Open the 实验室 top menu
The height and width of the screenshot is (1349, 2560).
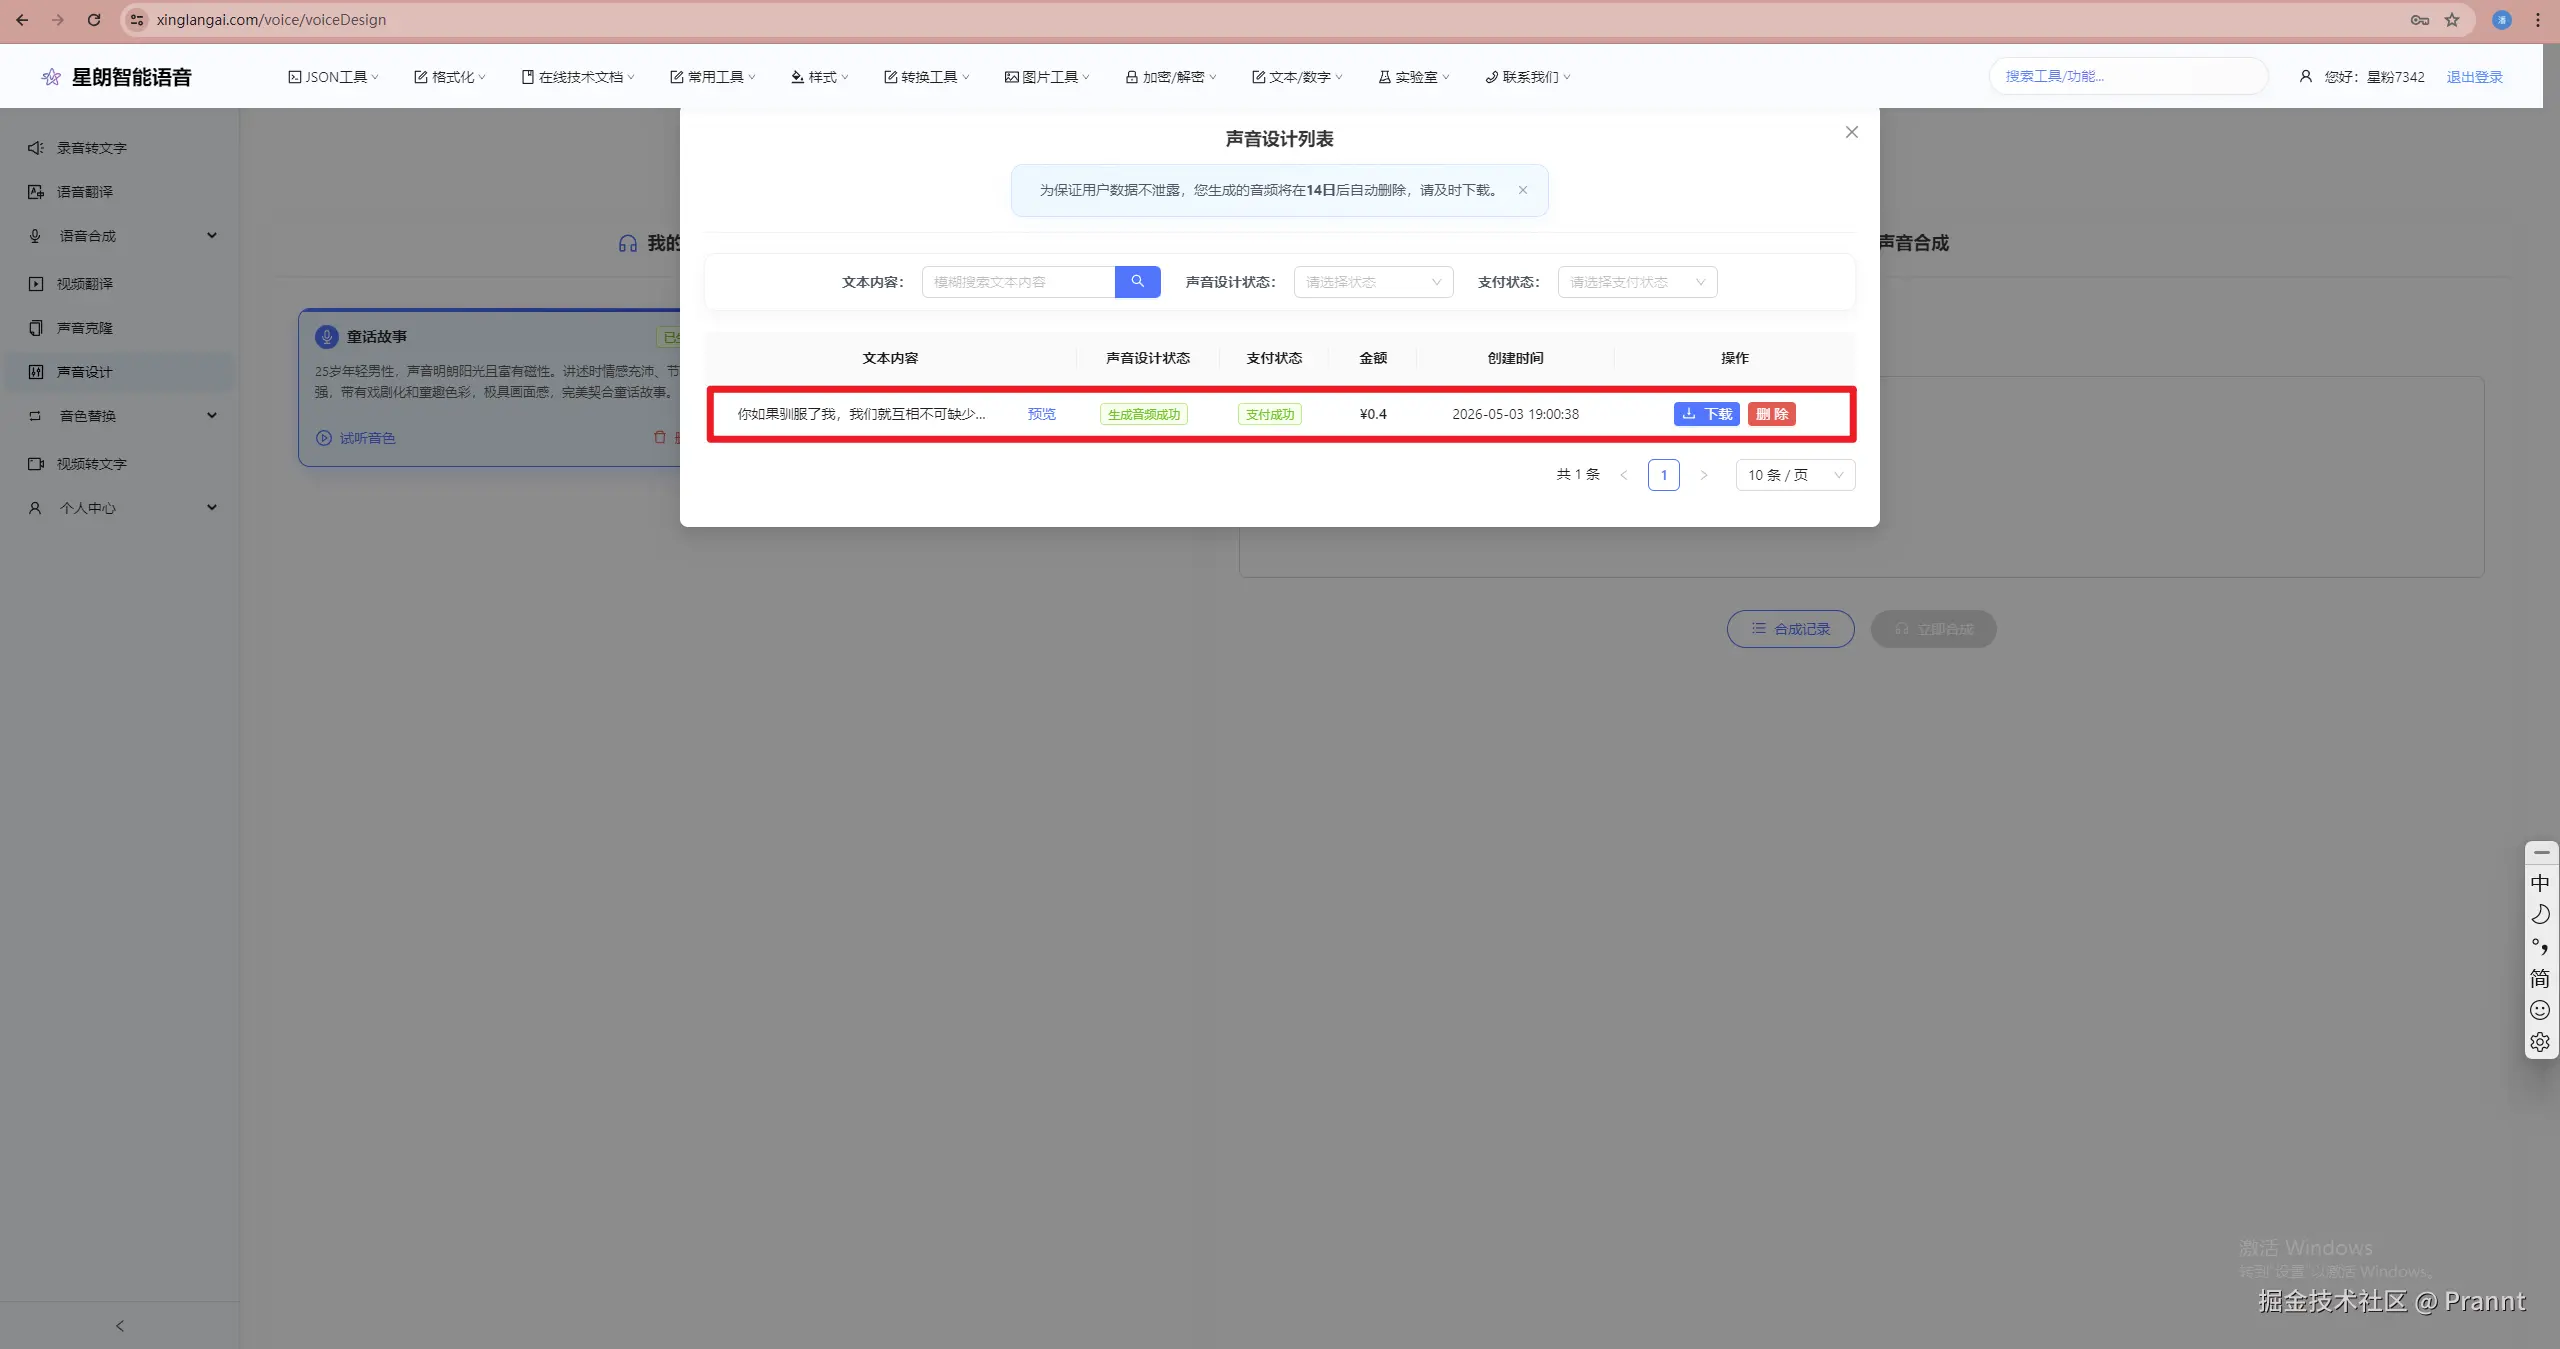point(1414,77)
